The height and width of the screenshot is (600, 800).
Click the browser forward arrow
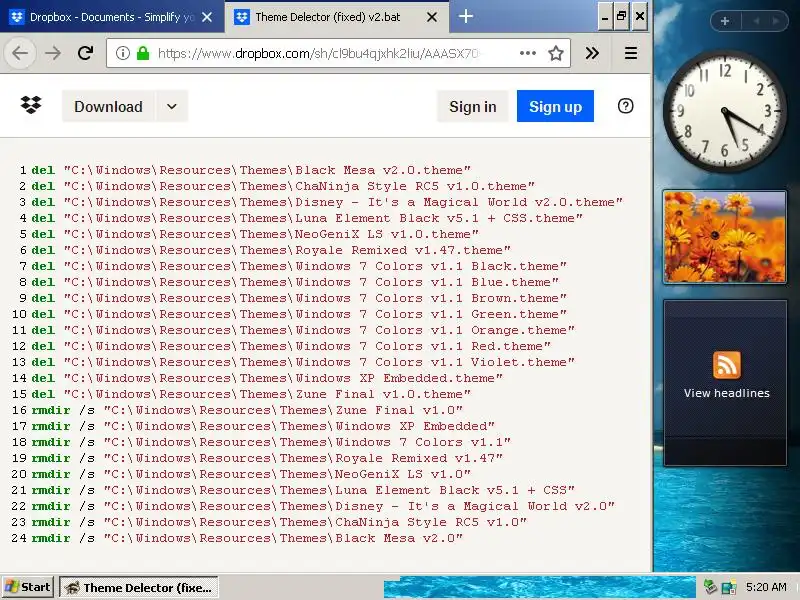[53, 53]
